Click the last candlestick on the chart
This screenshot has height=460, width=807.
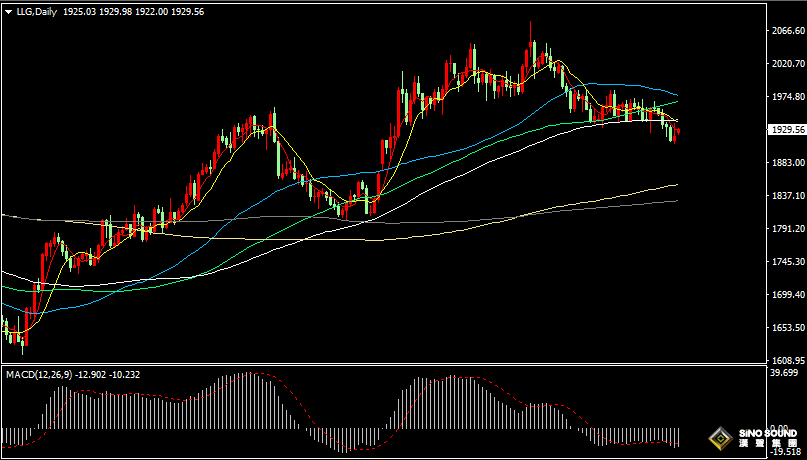click(677, 132)
